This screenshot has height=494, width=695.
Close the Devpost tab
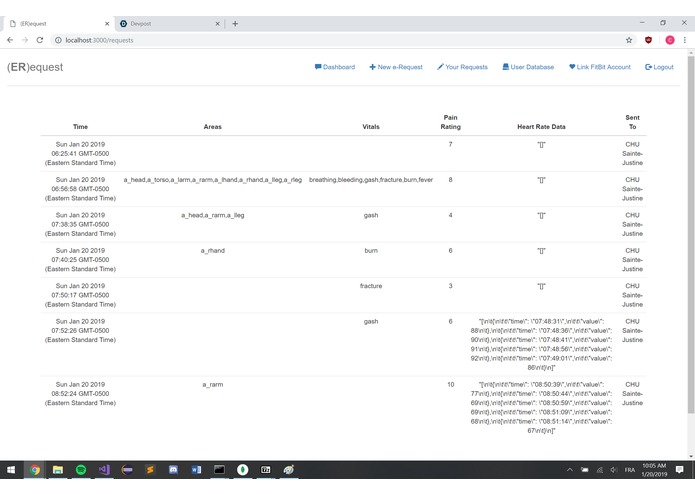tap(218, 24)
